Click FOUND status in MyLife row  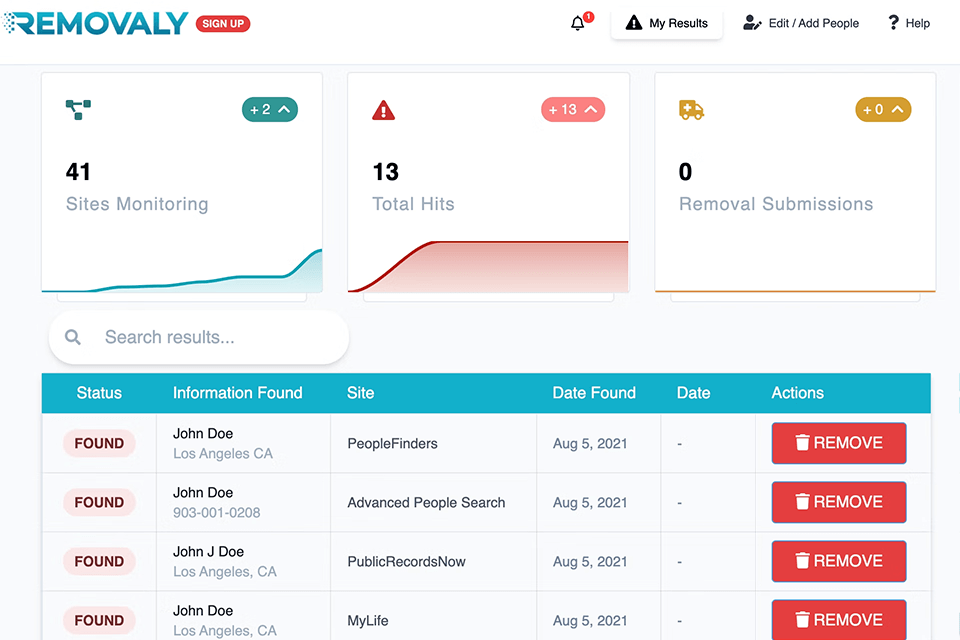[99, 620]
